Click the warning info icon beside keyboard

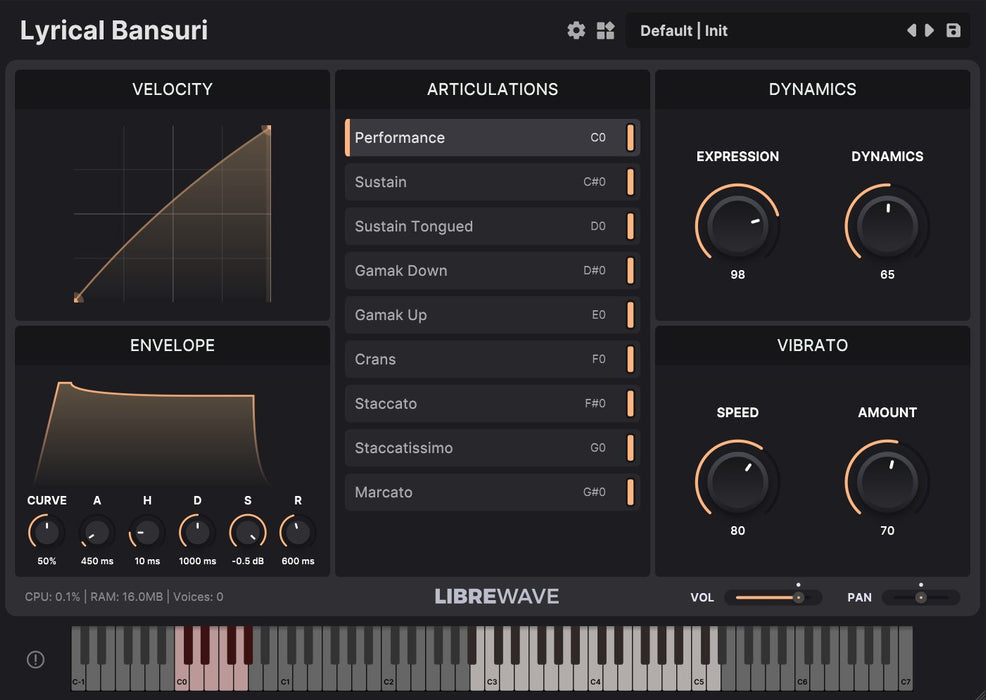(x=35, y=659)
